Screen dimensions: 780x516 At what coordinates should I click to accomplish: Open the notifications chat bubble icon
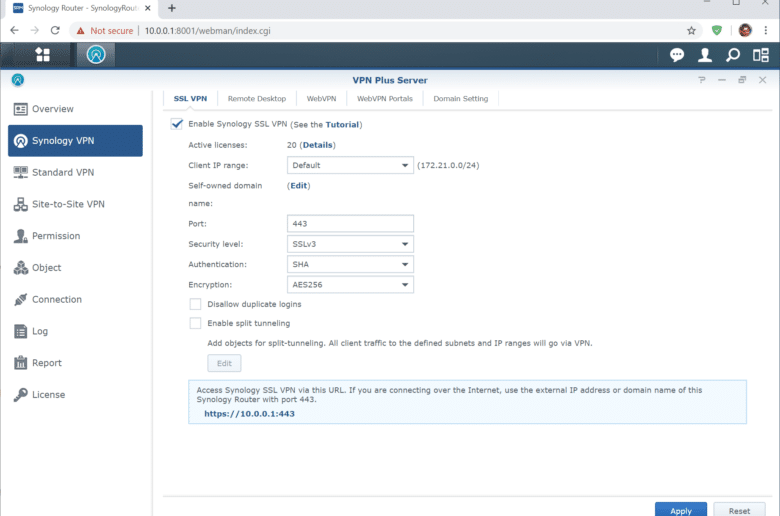(677, 55)
